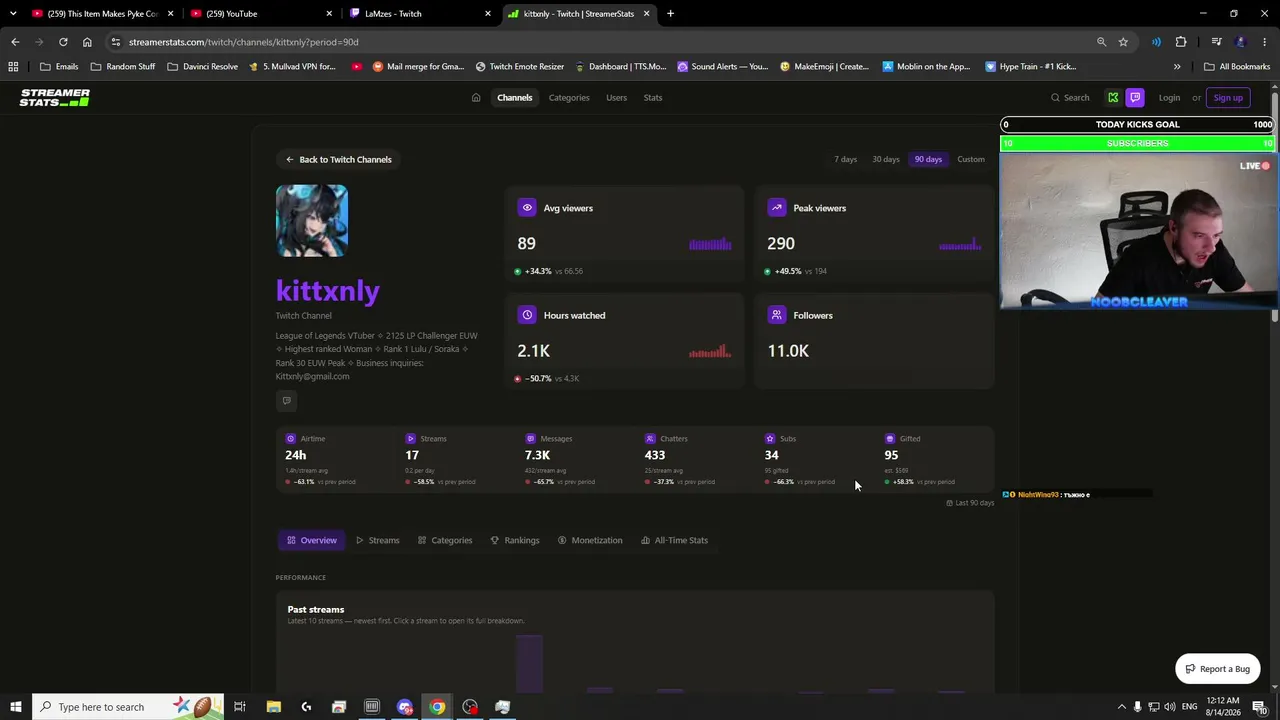
Task: Focus the browser address bar
Action: coord(600,42)
